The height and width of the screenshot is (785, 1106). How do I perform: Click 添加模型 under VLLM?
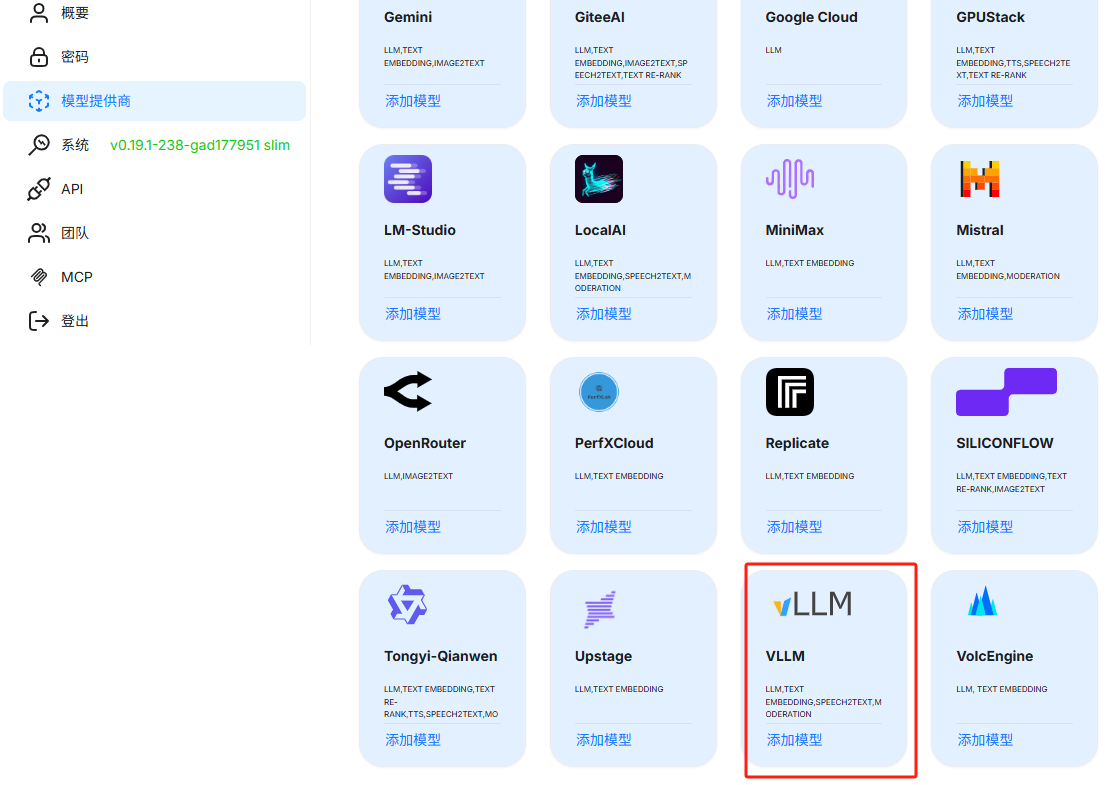pyautogui.click(x=795, y=740)
